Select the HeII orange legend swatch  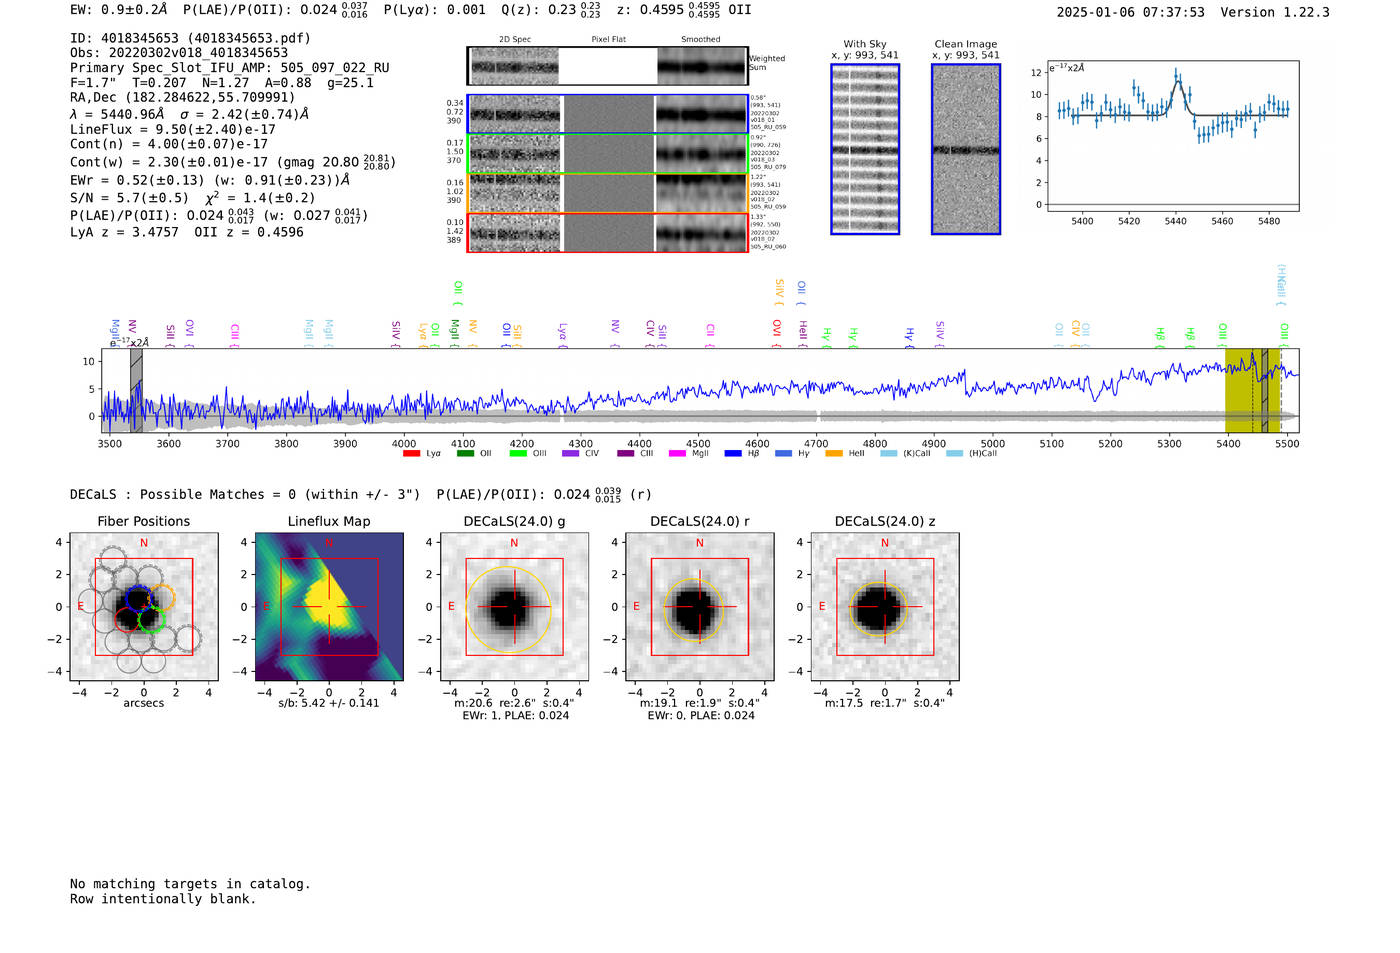834,454
